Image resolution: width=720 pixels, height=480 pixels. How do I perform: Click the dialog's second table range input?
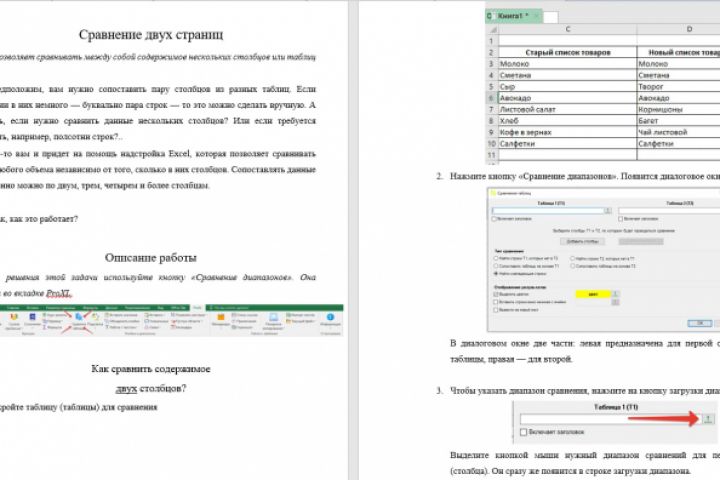point(669,211)
